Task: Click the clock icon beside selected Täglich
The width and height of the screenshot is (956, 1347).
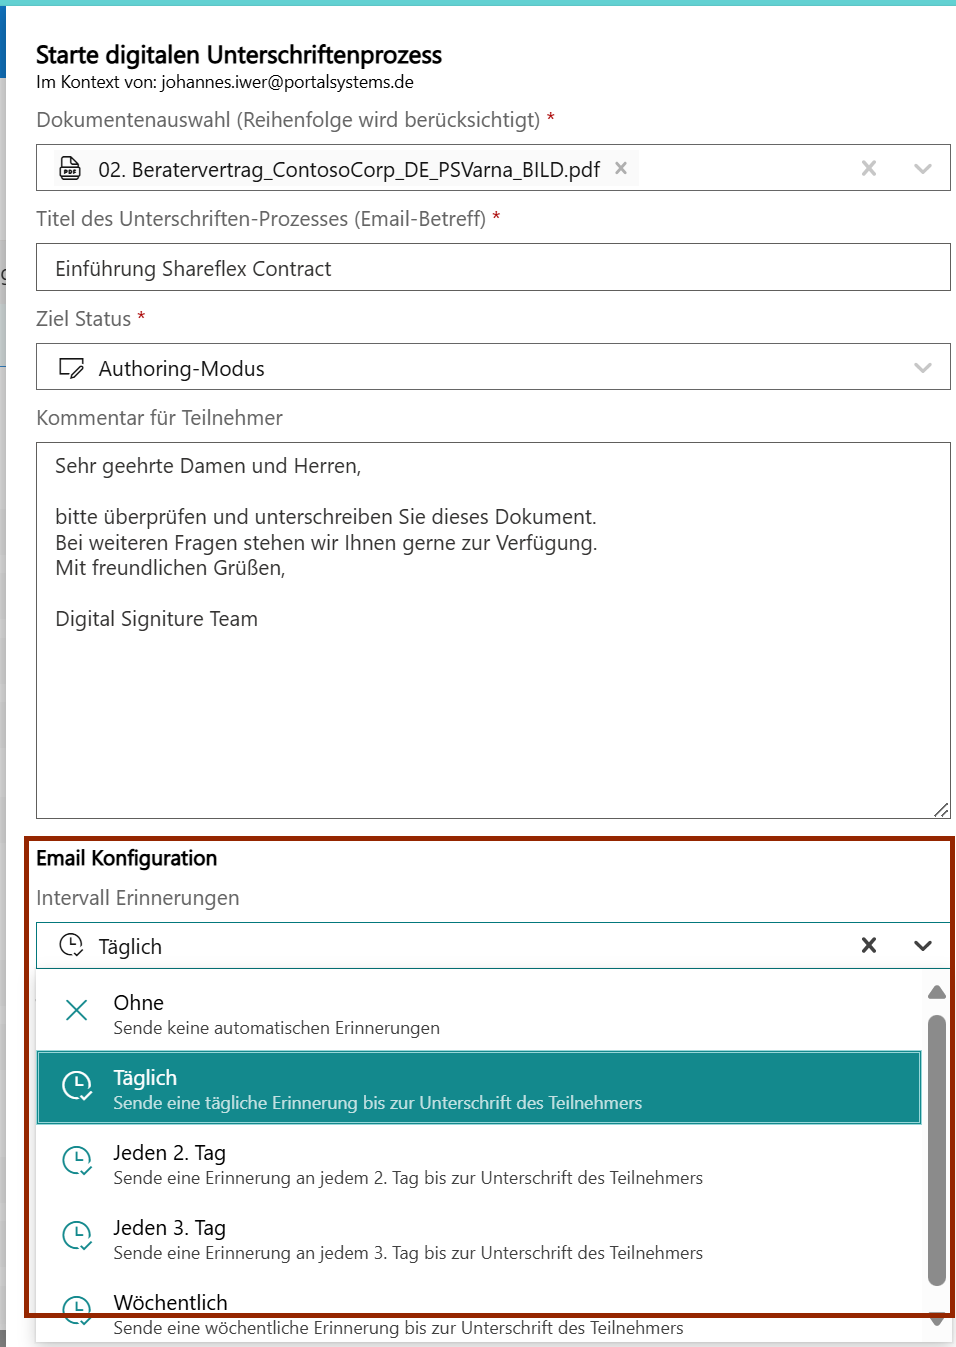Action: (71, 945)
